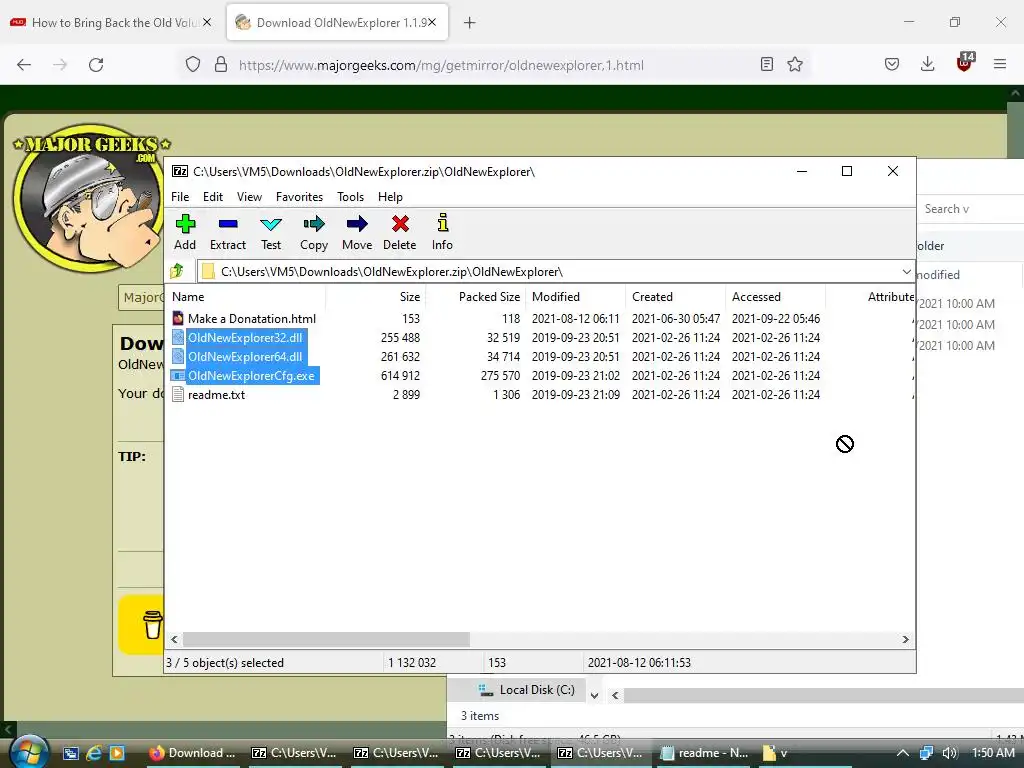Click the Copy toolbar icon
The image size is (1024, 768).
(x=313, y=224)
